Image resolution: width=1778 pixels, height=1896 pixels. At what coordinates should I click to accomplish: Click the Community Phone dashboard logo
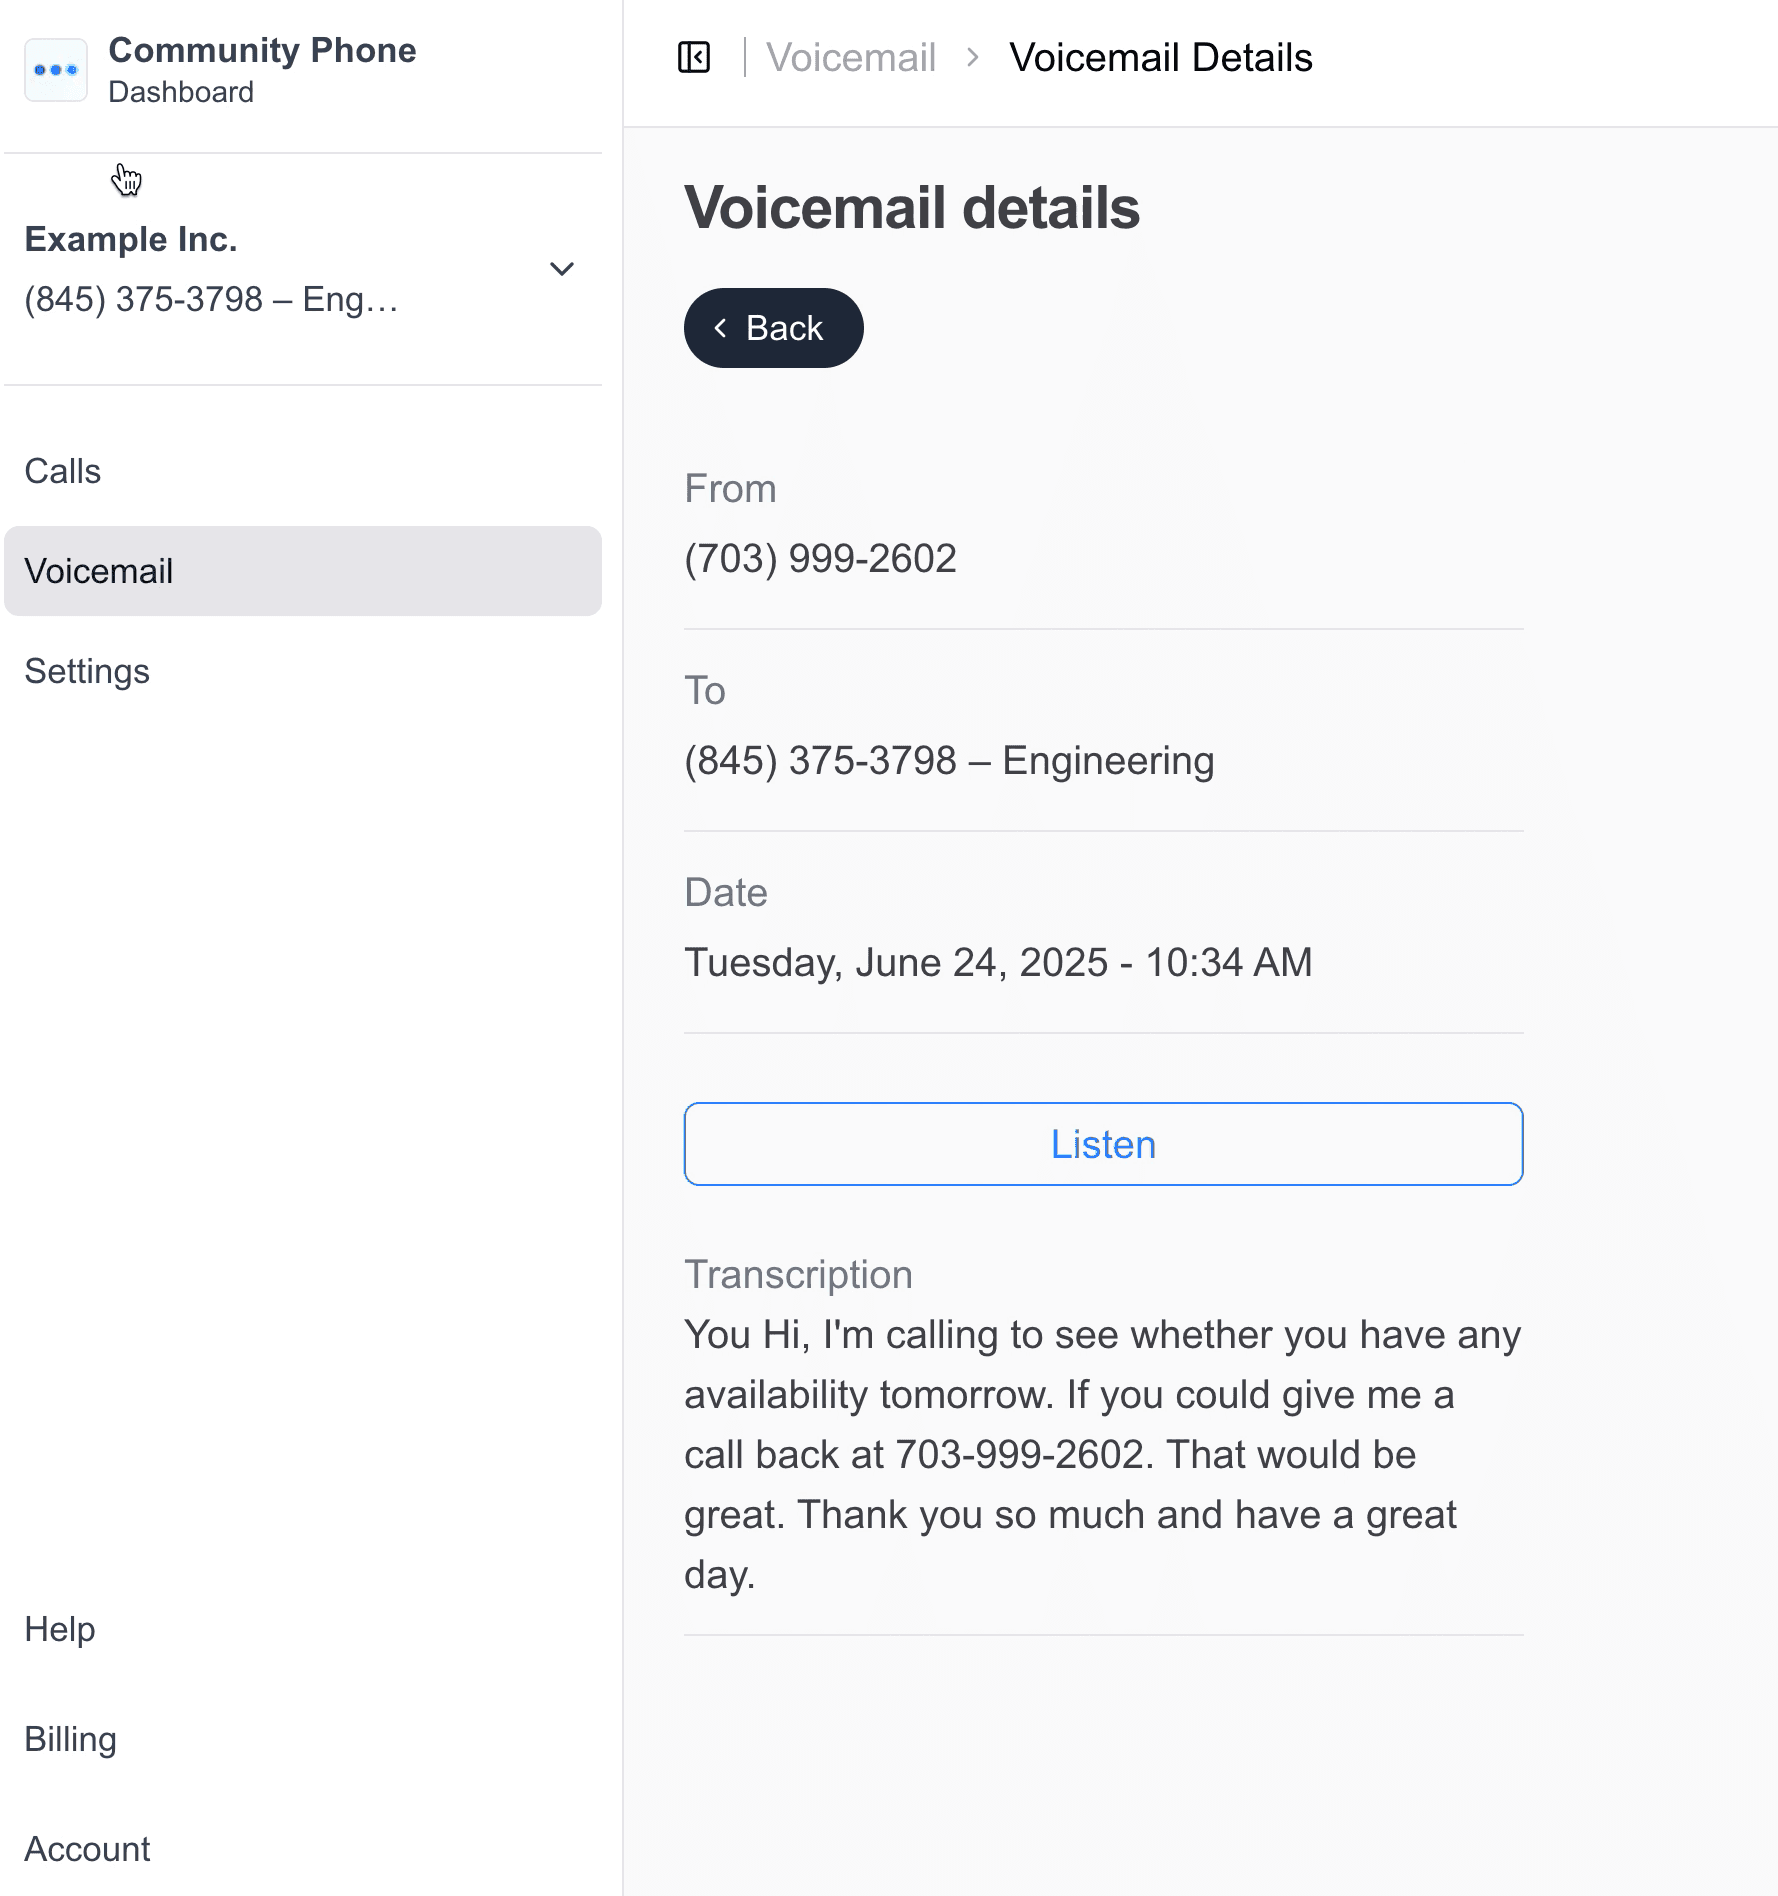55,69
